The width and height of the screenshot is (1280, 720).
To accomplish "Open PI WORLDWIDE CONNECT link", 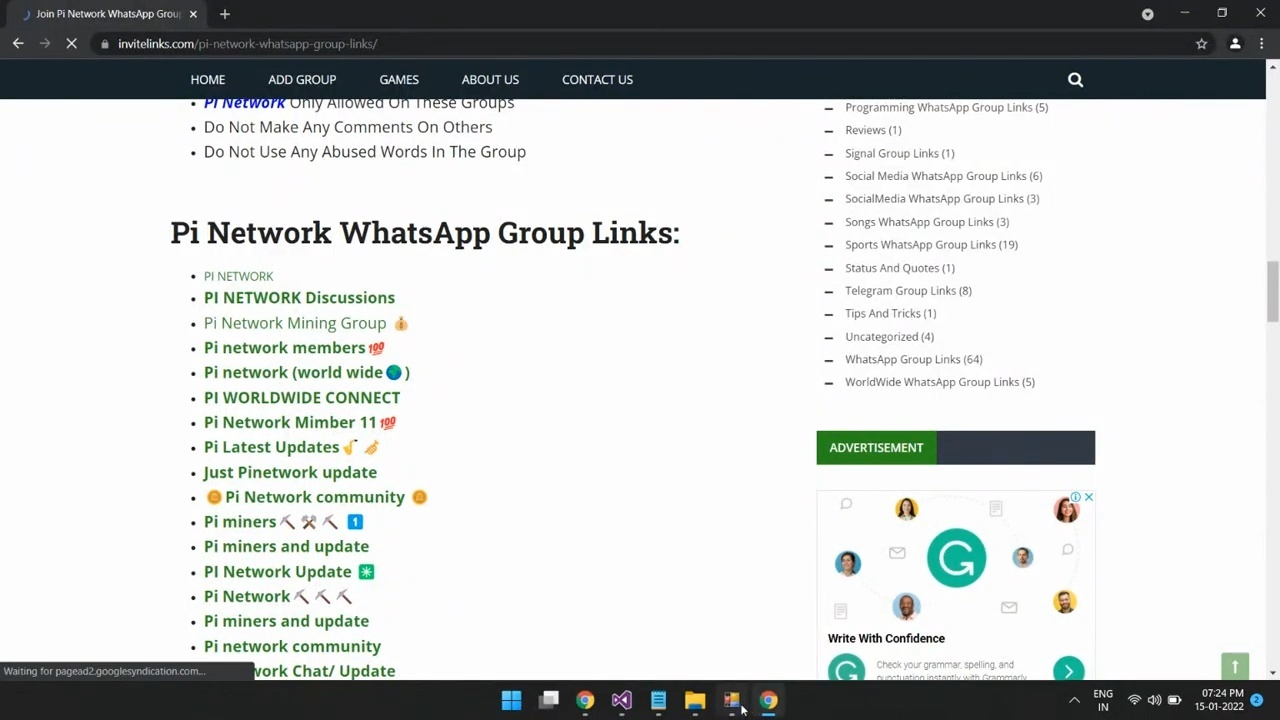I will pos(302,398).
